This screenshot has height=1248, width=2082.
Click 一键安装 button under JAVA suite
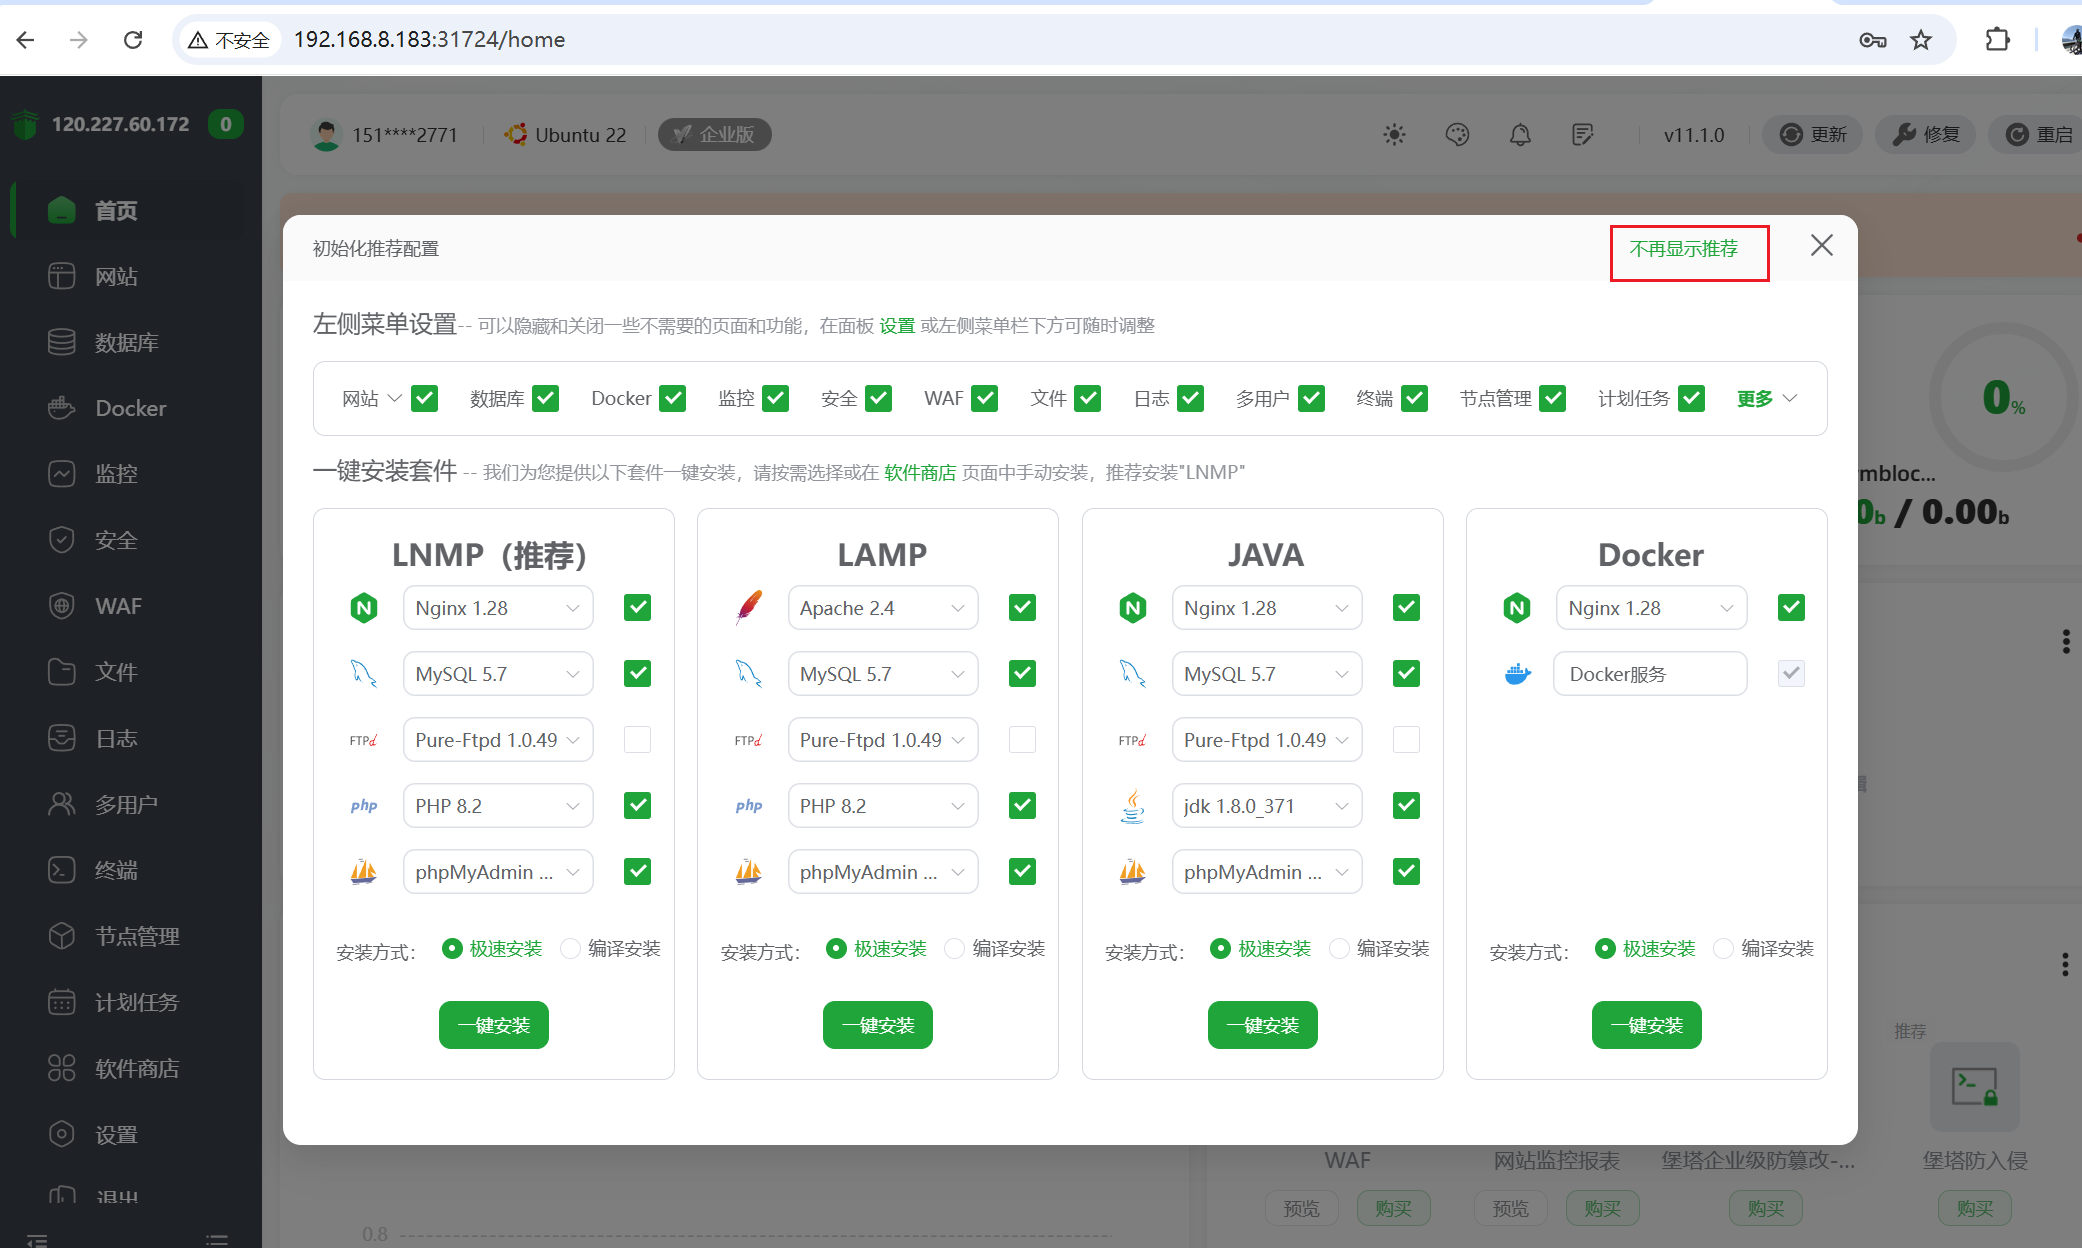pyautogui.click(x=1262, y=1025)
